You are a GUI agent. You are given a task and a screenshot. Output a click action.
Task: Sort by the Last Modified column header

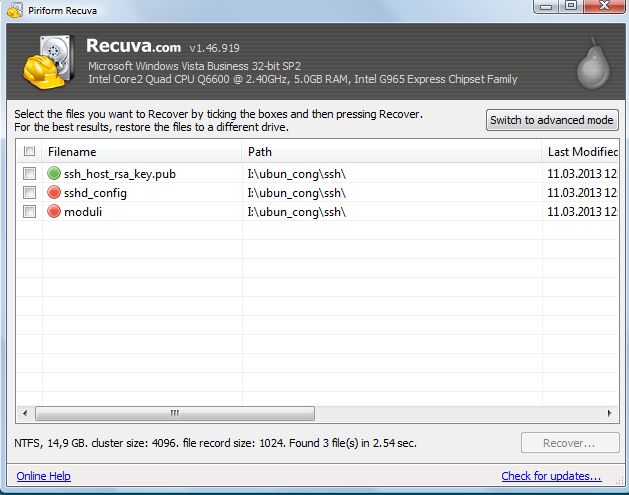tap(580, 152)
